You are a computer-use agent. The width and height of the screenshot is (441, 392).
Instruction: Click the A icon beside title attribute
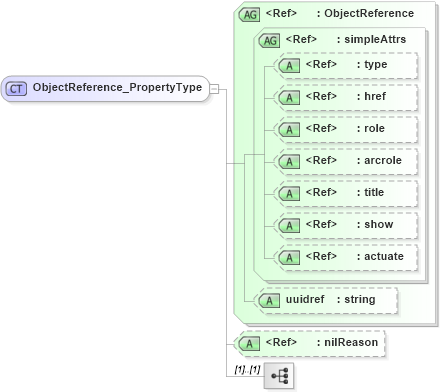[289, 194]
